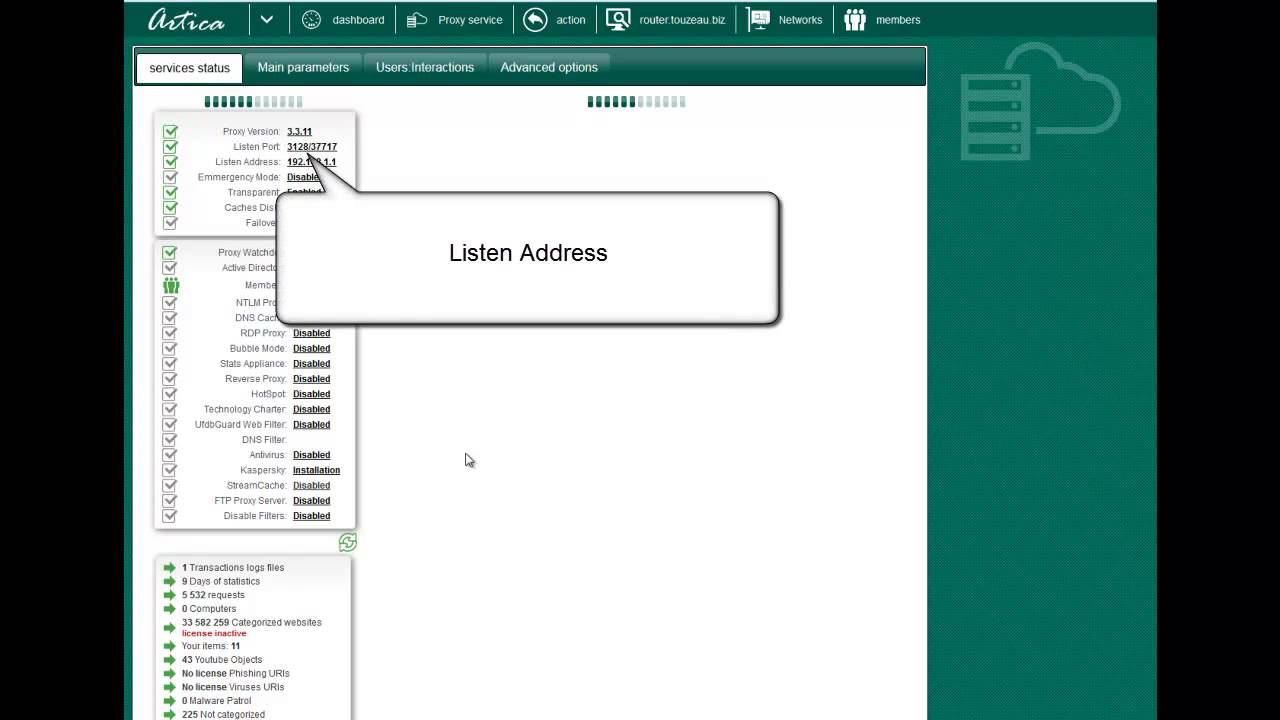Click the green check next to Caches

point(170,207)
